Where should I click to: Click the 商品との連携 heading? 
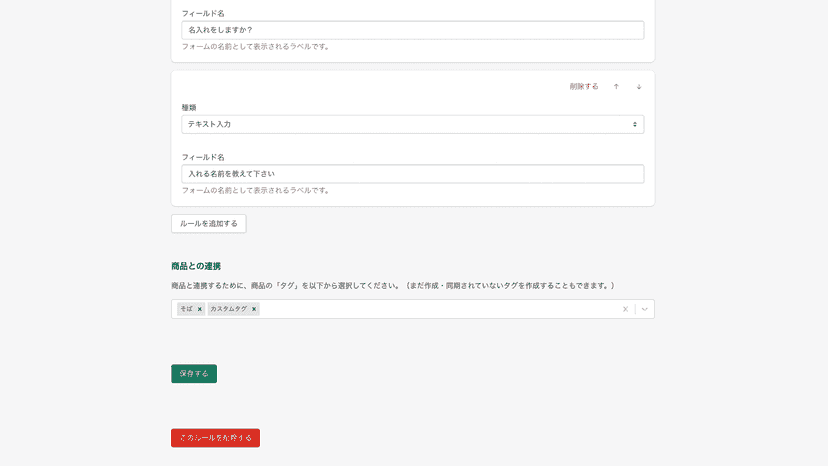(x=196, y=266)
